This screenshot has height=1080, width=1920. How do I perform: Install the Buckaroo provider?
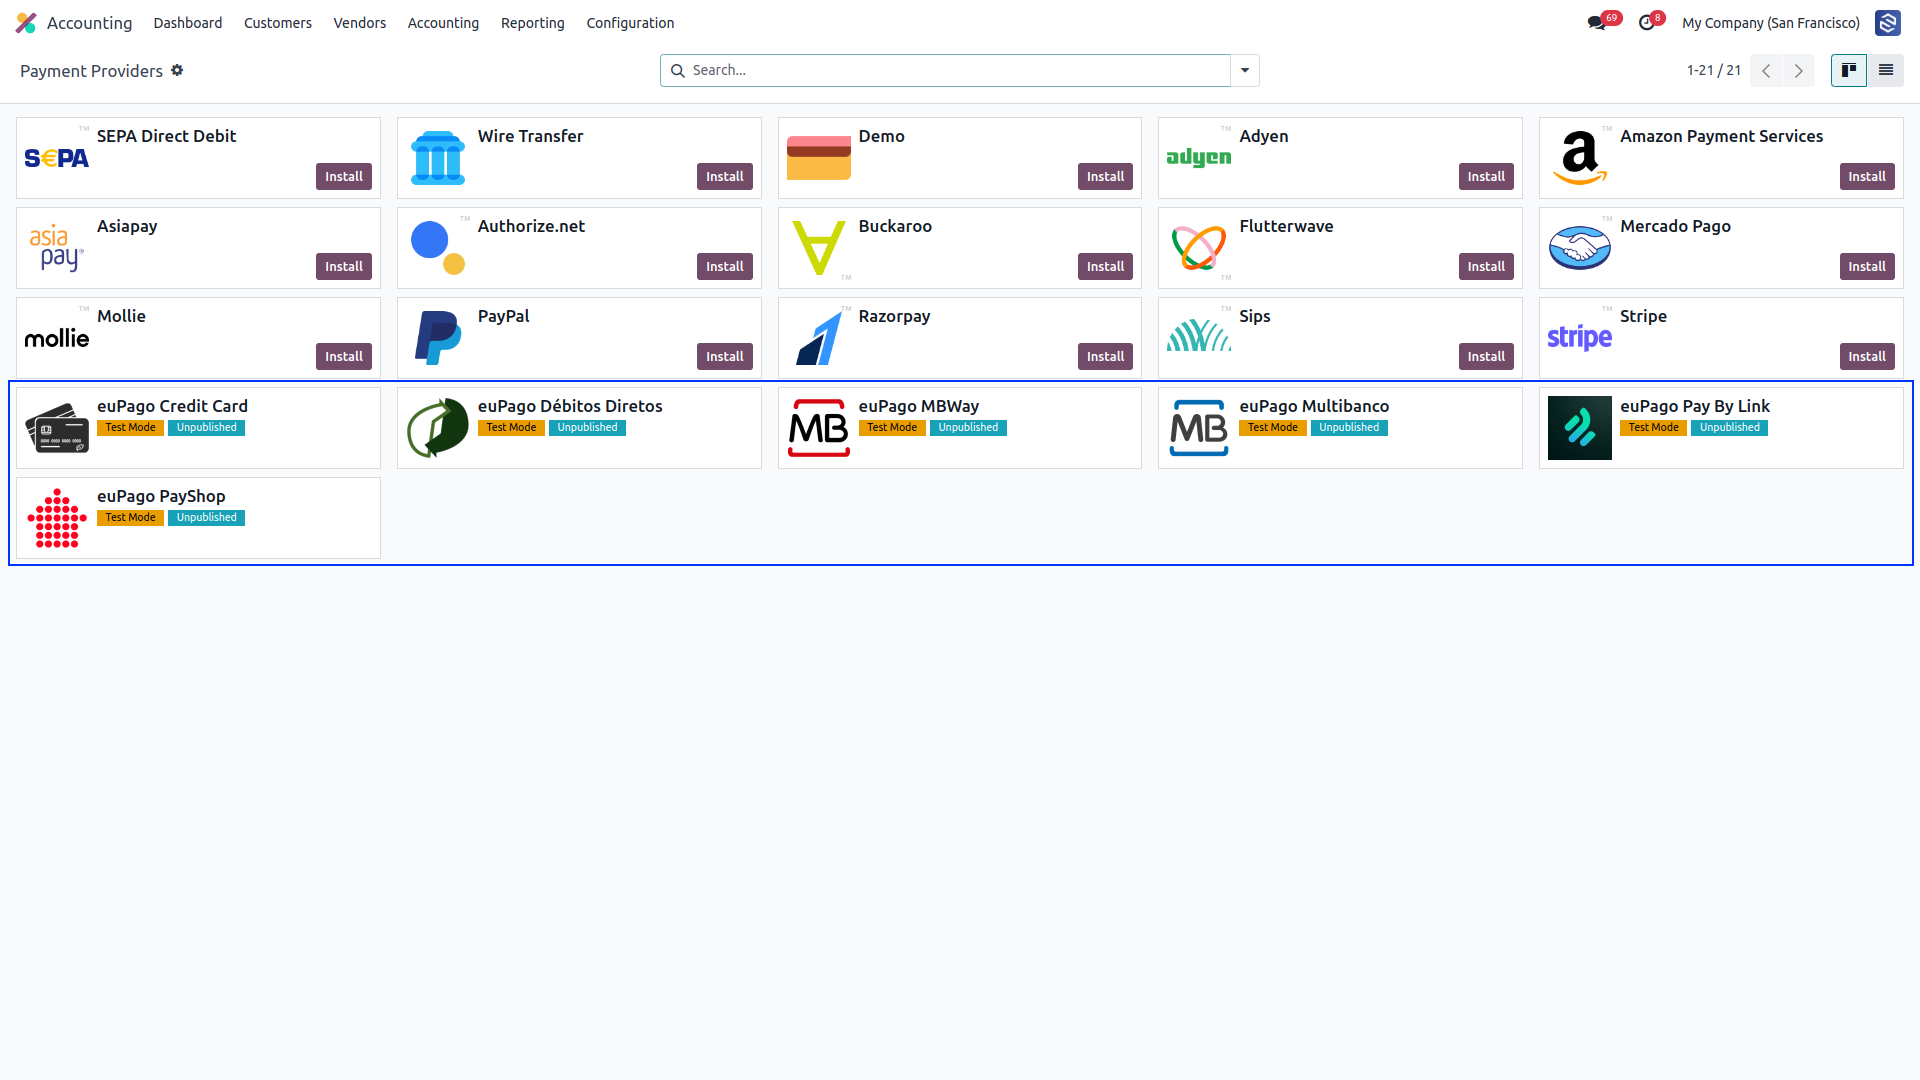click(1106, 267)
